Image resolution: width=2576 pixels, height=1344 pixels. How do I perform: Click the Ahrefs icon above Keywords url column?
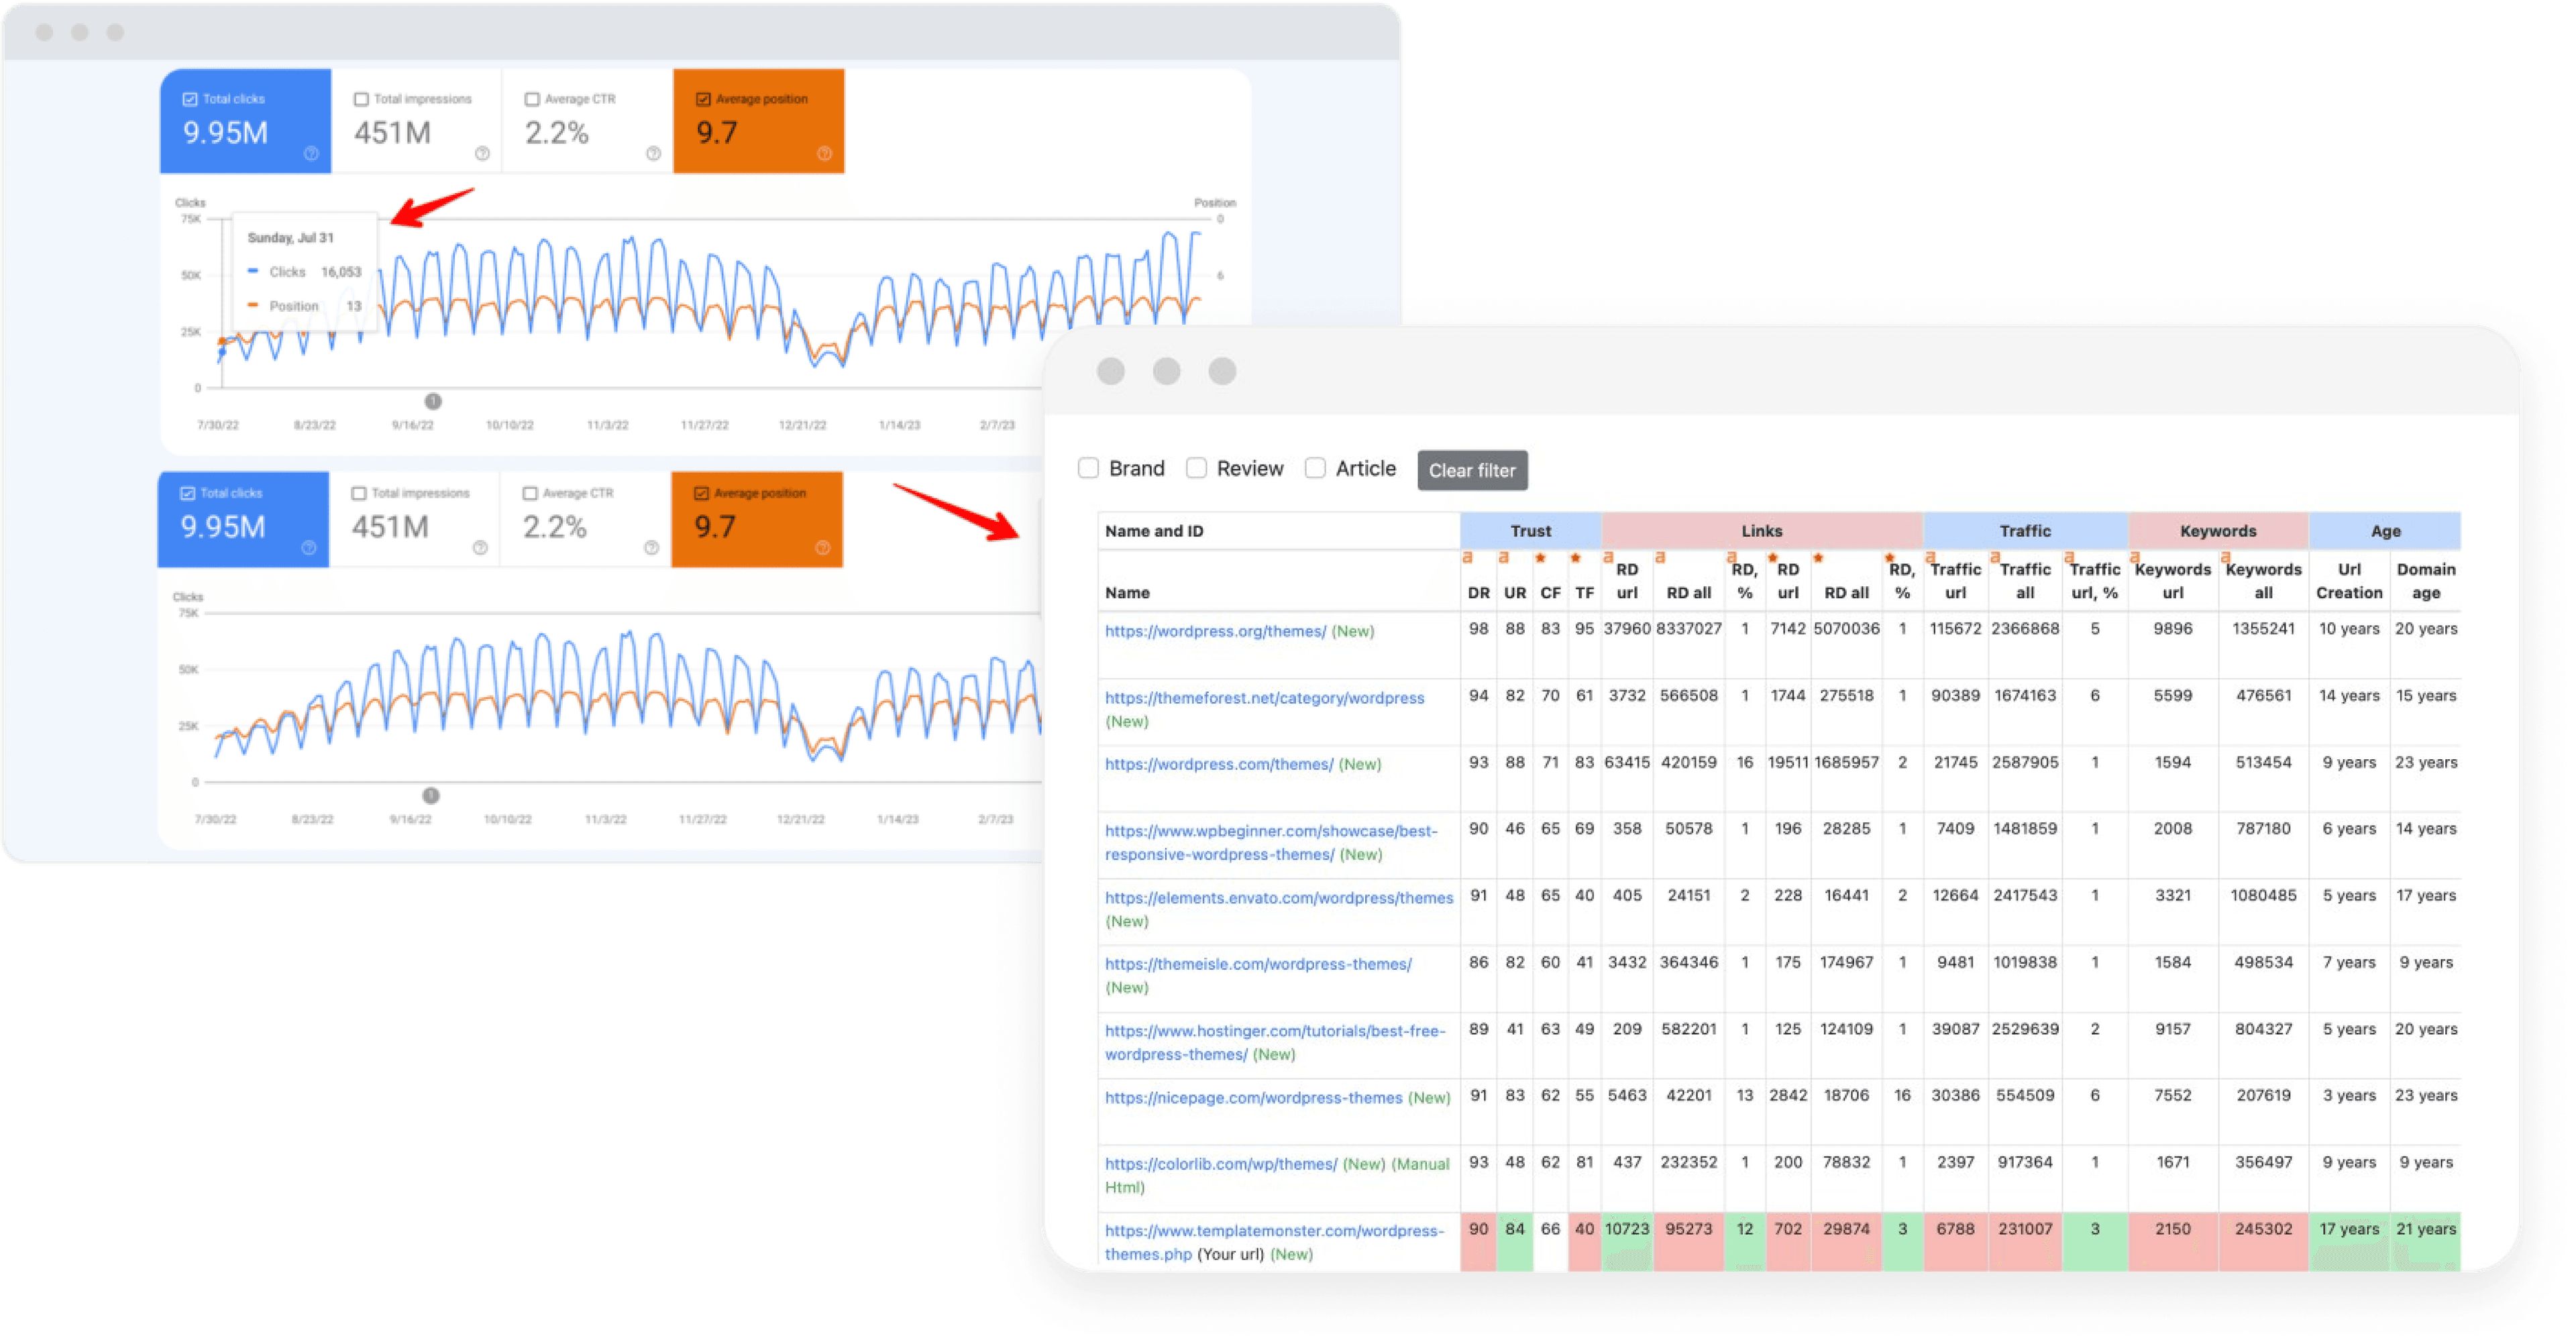coord(2134,558)
